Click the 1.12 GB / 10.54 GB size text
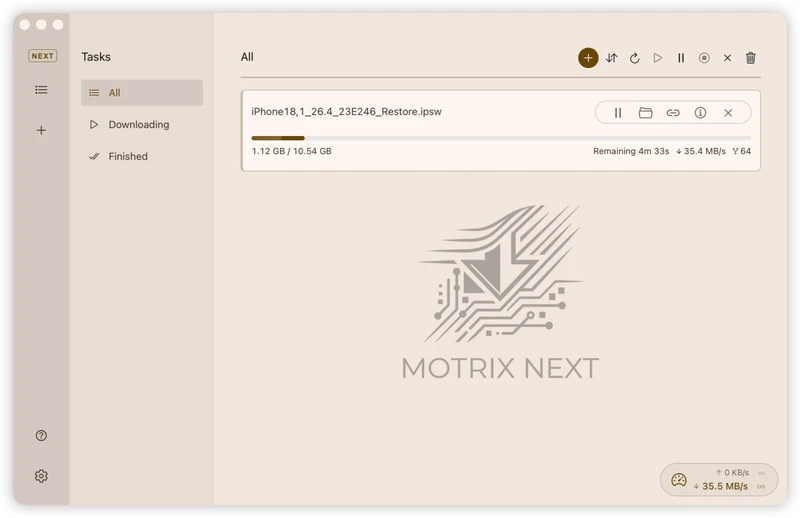800x518 pixels. click(291, 151)
